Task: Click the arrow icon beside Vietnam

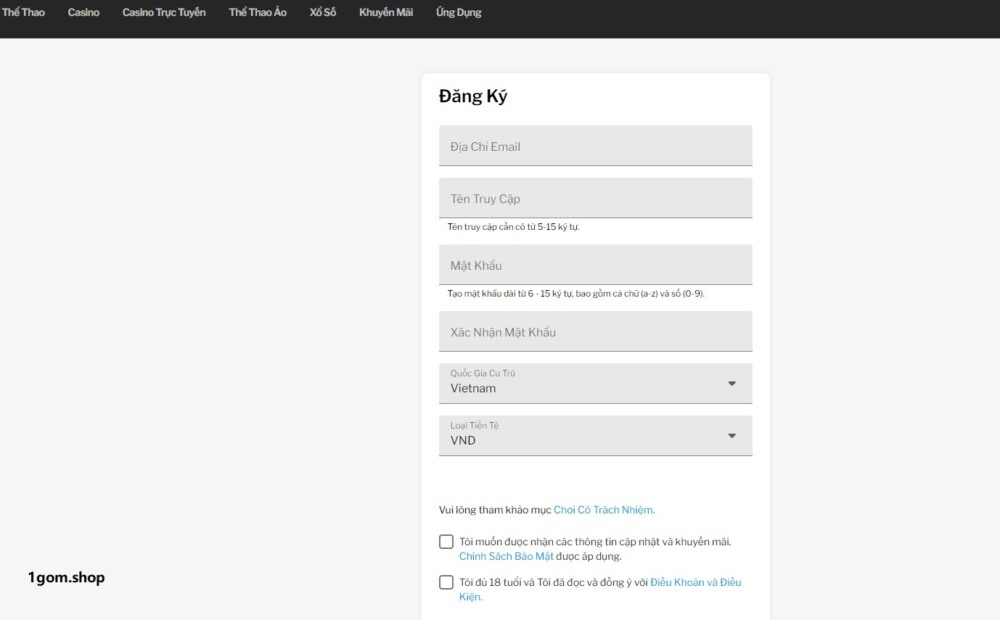Action: [x=732, y=384]
